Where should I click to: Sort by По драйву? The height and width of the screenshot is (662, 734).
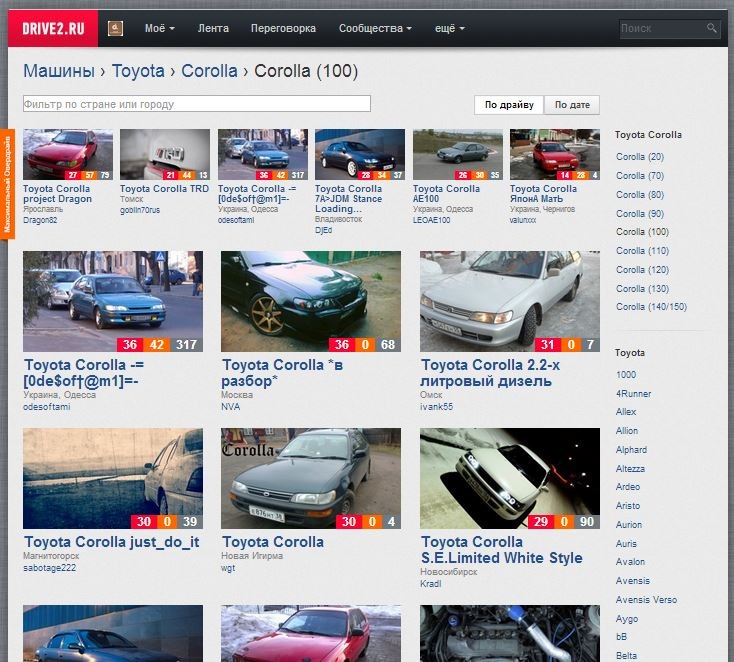509,105
